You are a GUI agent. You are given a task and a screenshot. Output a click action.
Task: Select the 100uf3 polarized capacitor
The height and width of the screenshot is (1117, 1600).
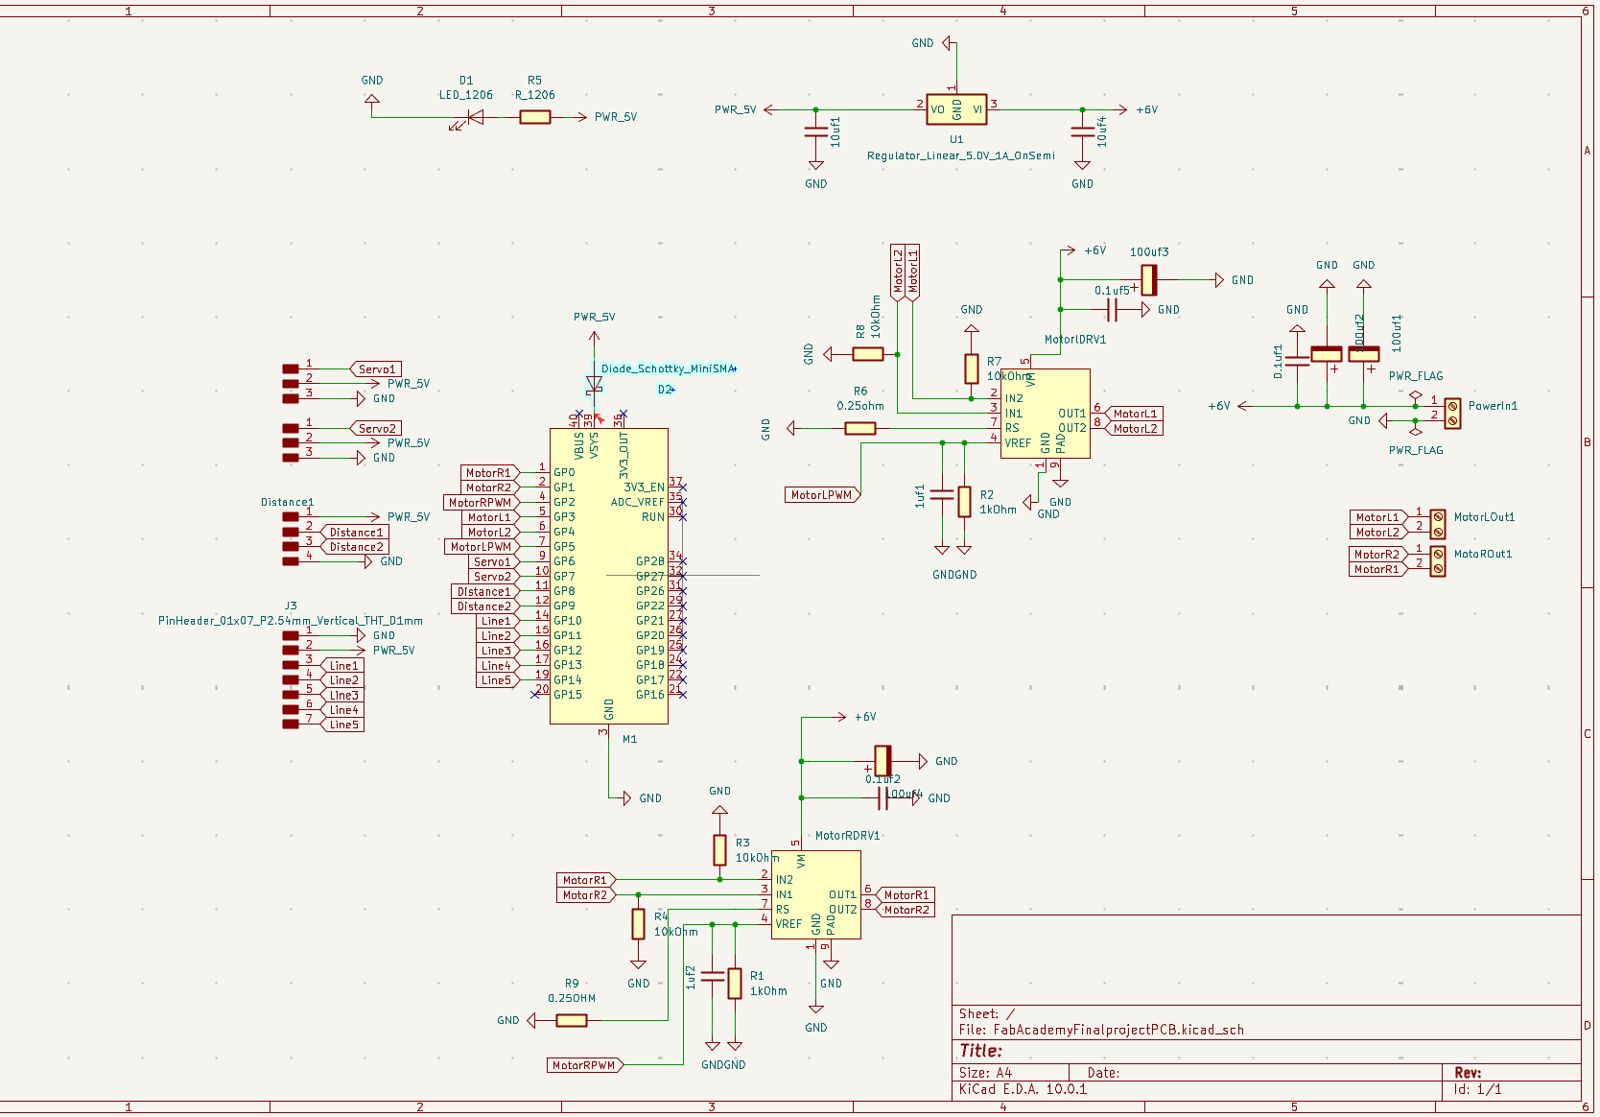tap(1149, 280)
